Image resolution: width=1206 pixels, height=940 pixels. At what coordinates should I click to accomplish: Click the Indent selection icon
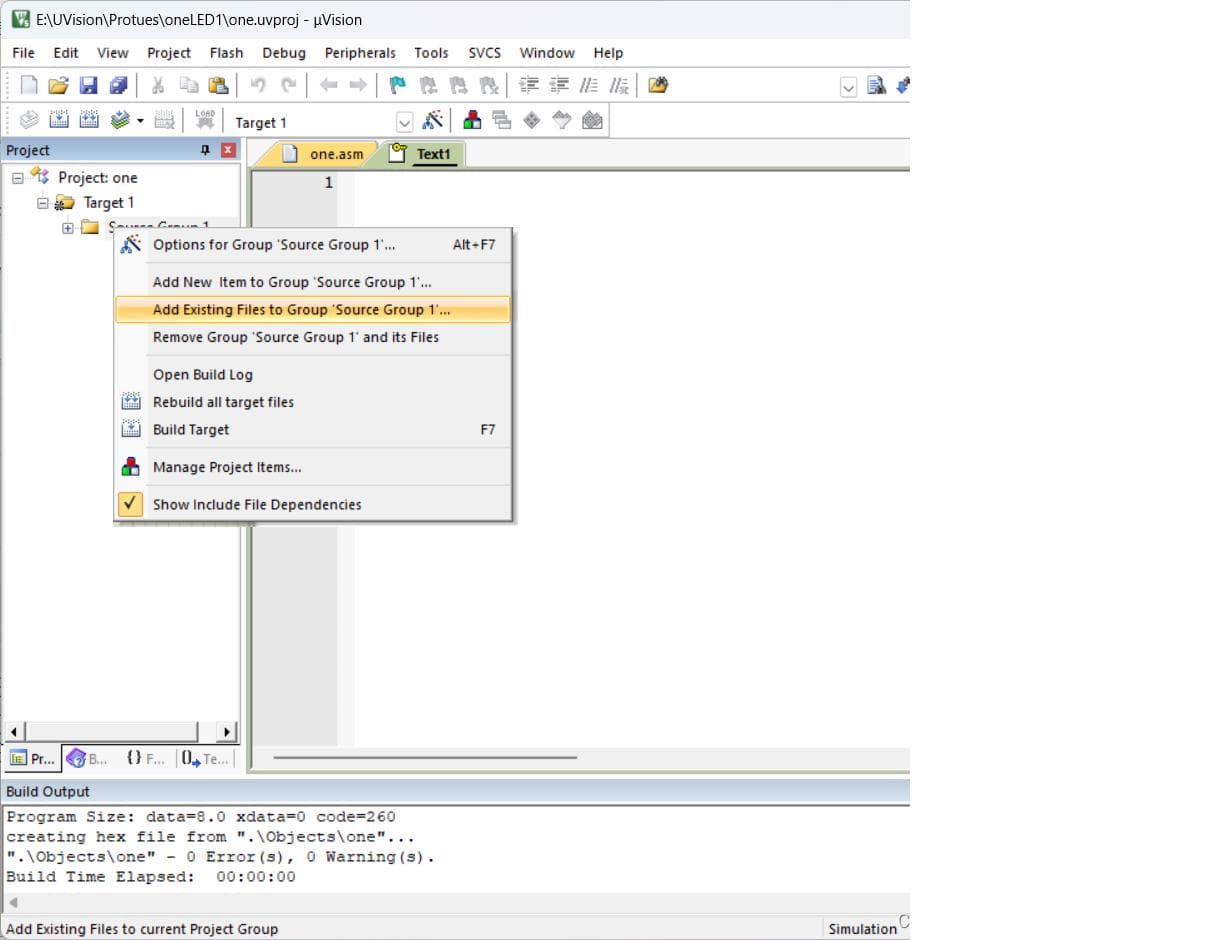pos(528,86)
